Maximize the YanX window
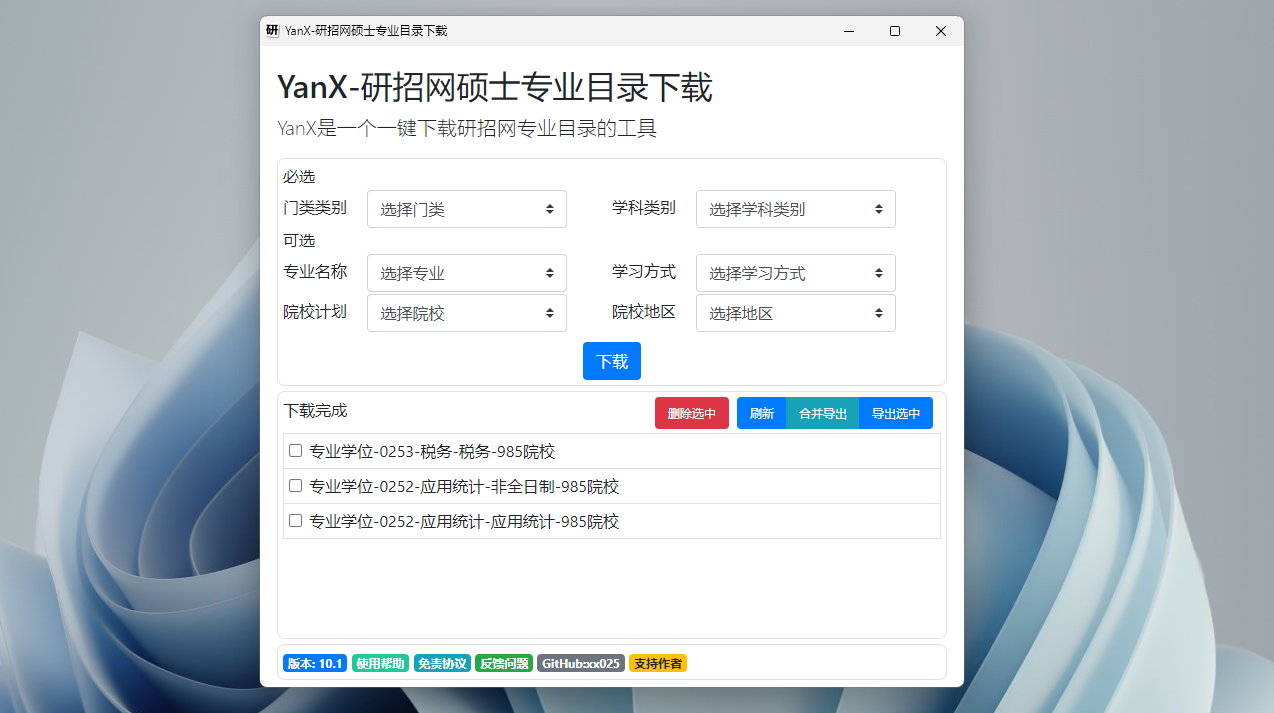The height and width of the screenshot is (713, 1274). click(x=895, y=31)
